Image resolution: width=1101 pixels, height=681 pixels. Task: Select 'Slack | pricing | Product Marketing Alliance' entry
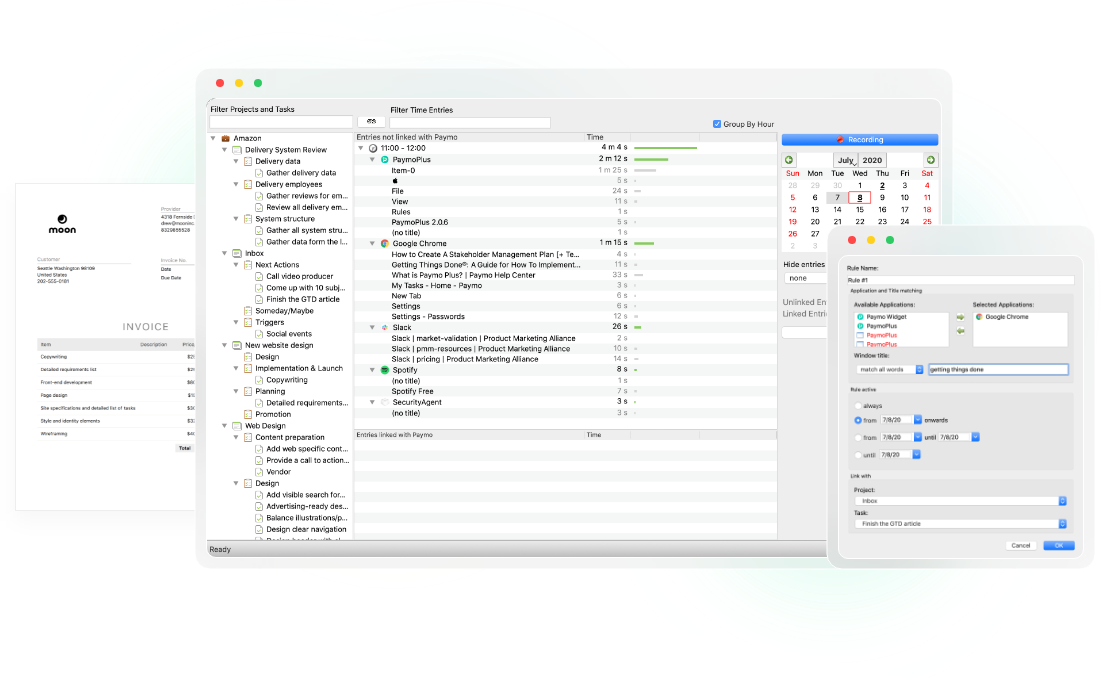465,359
